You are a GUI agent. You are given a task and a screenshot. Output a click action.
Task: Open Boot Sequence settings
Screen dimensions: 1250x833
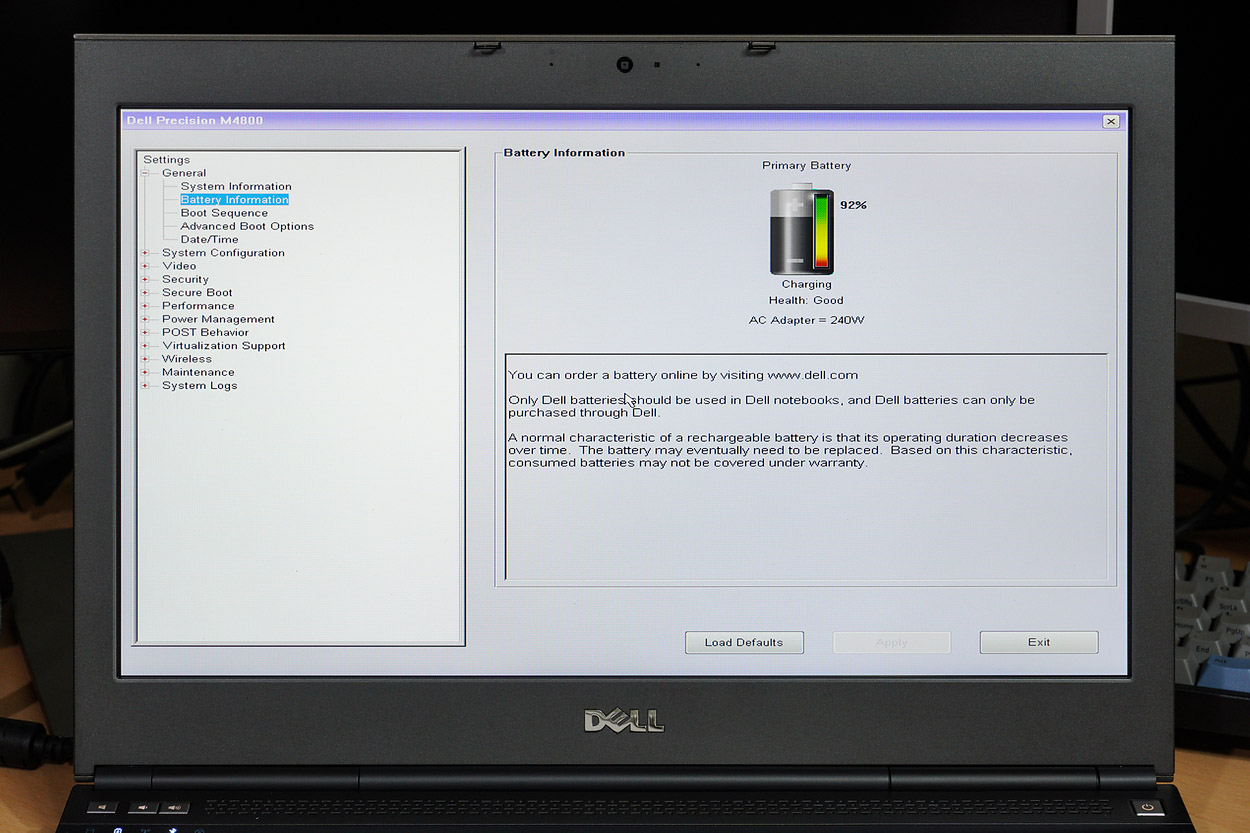pyautogui.click(x=224, y=213)
